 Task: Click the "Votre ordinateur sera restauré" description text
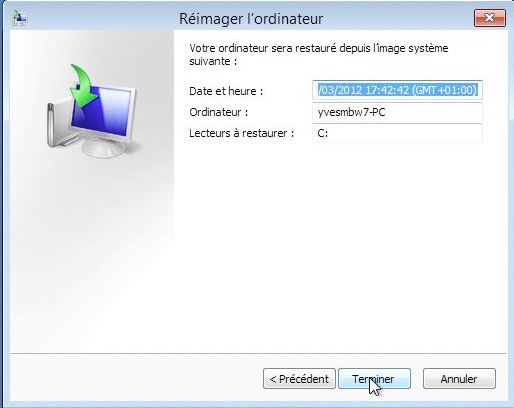point(319,55)
